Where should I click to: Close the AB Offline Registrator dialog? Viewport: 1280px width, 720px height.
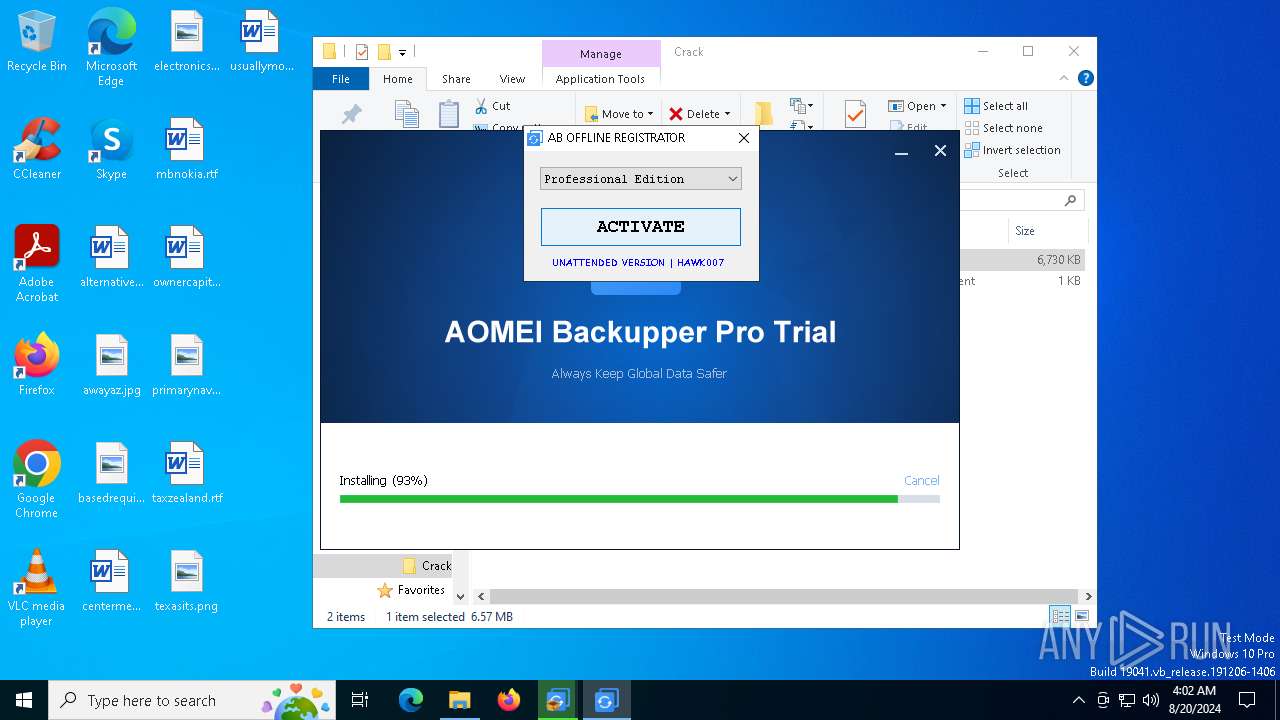743,138
